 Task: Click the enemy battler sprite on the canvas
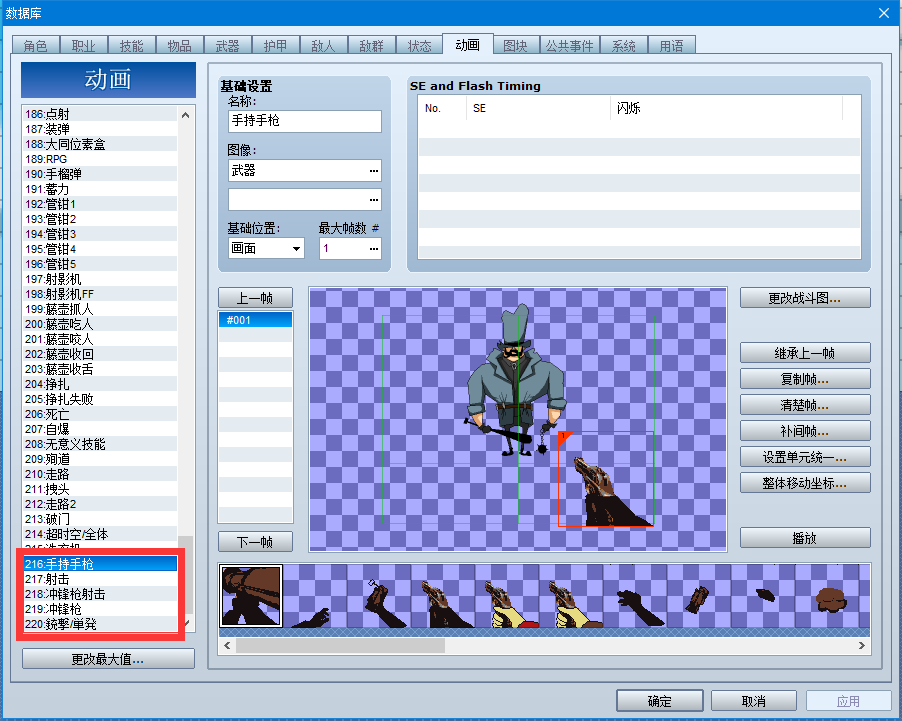pos(515,382)
